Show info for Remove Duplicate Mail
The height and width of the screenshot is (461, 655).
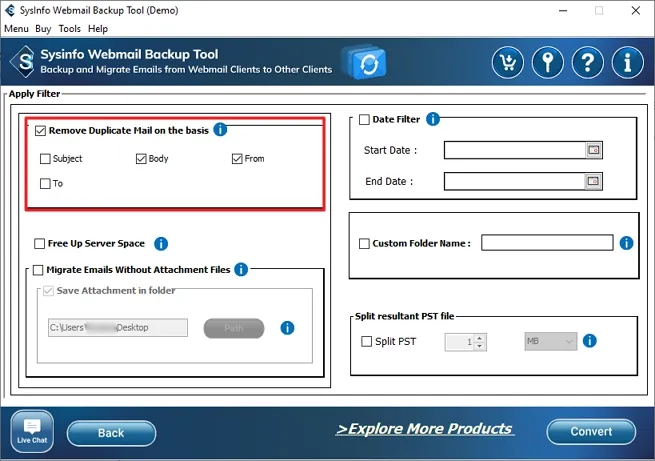click(220, 130)
